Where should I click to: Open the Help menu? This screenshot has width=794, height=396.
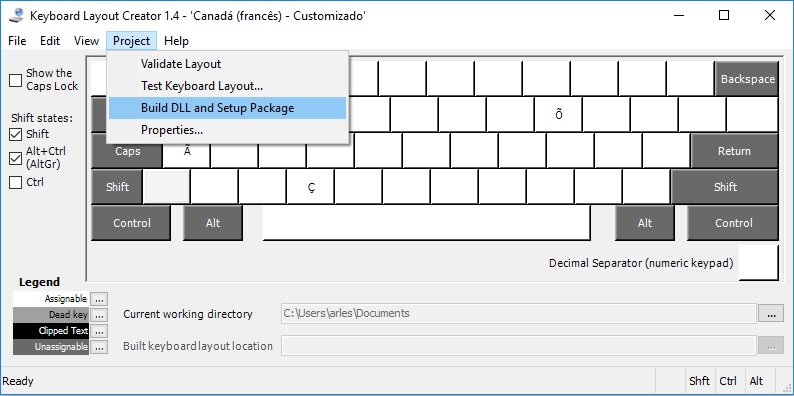click(x=176, y=41)
